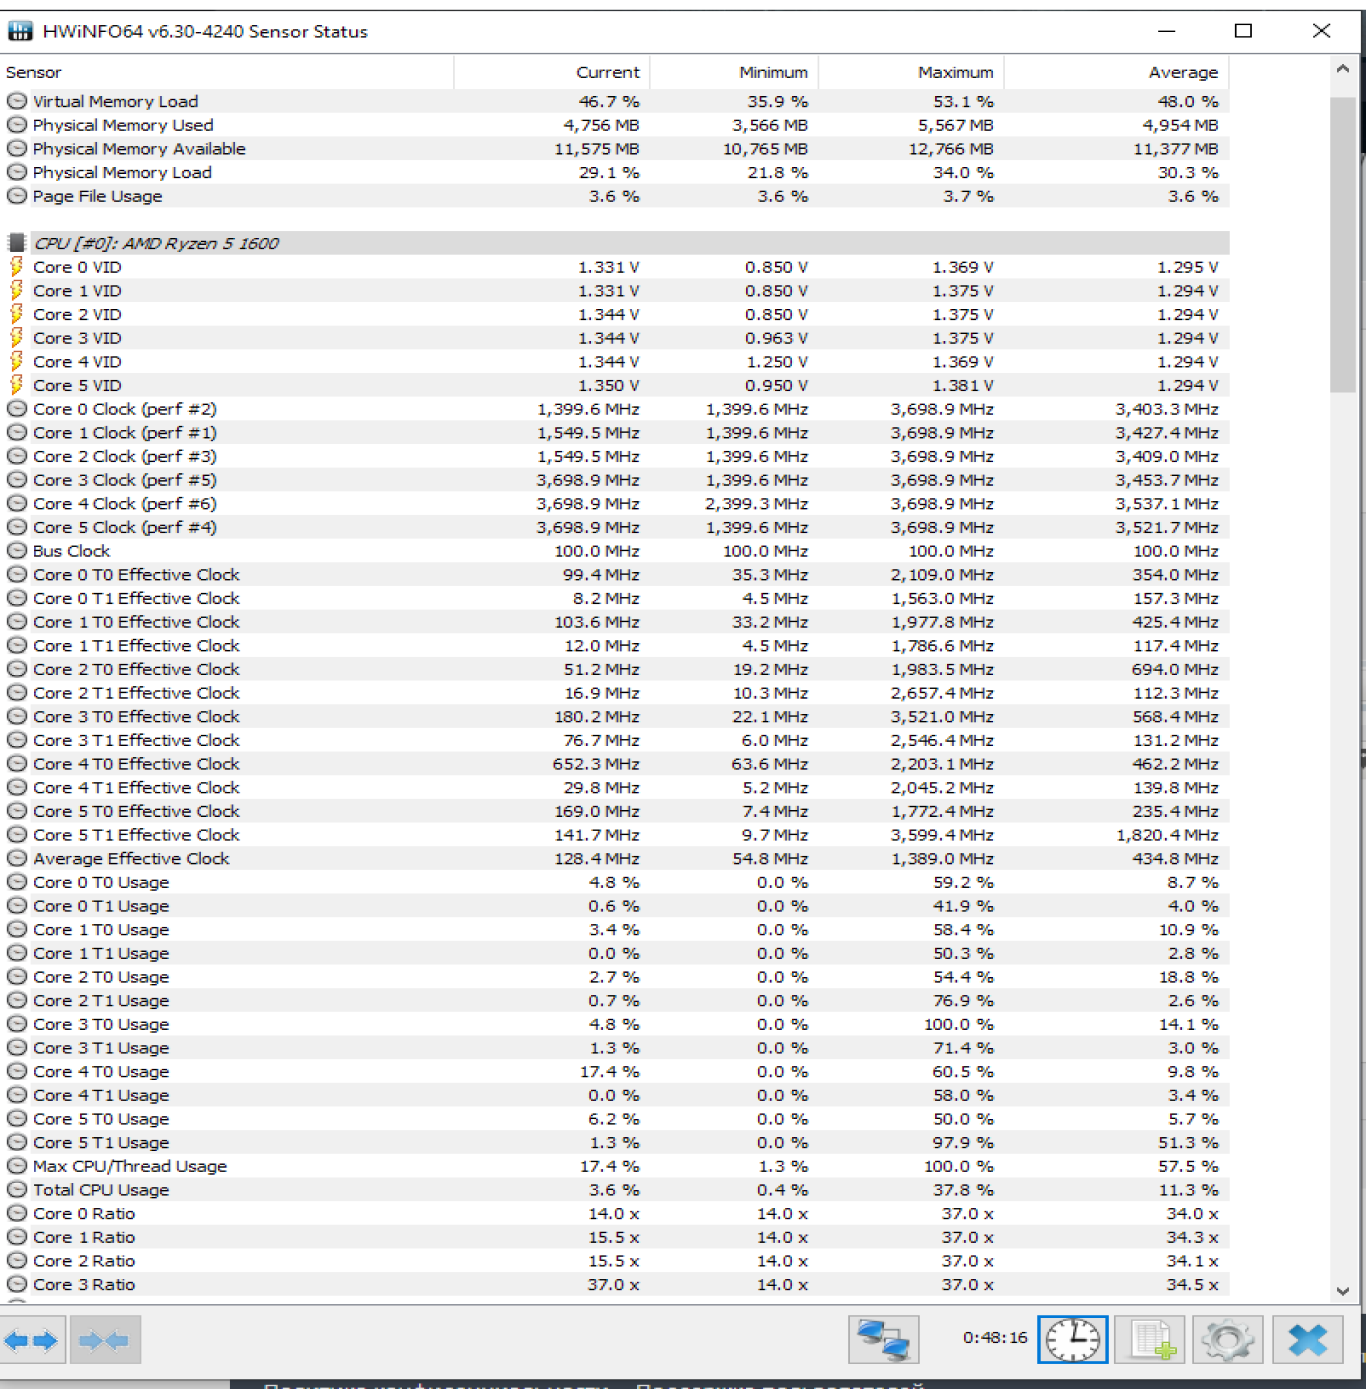
Task: Click the 11,575 MB current memory available value
Action: coord(597,149)
